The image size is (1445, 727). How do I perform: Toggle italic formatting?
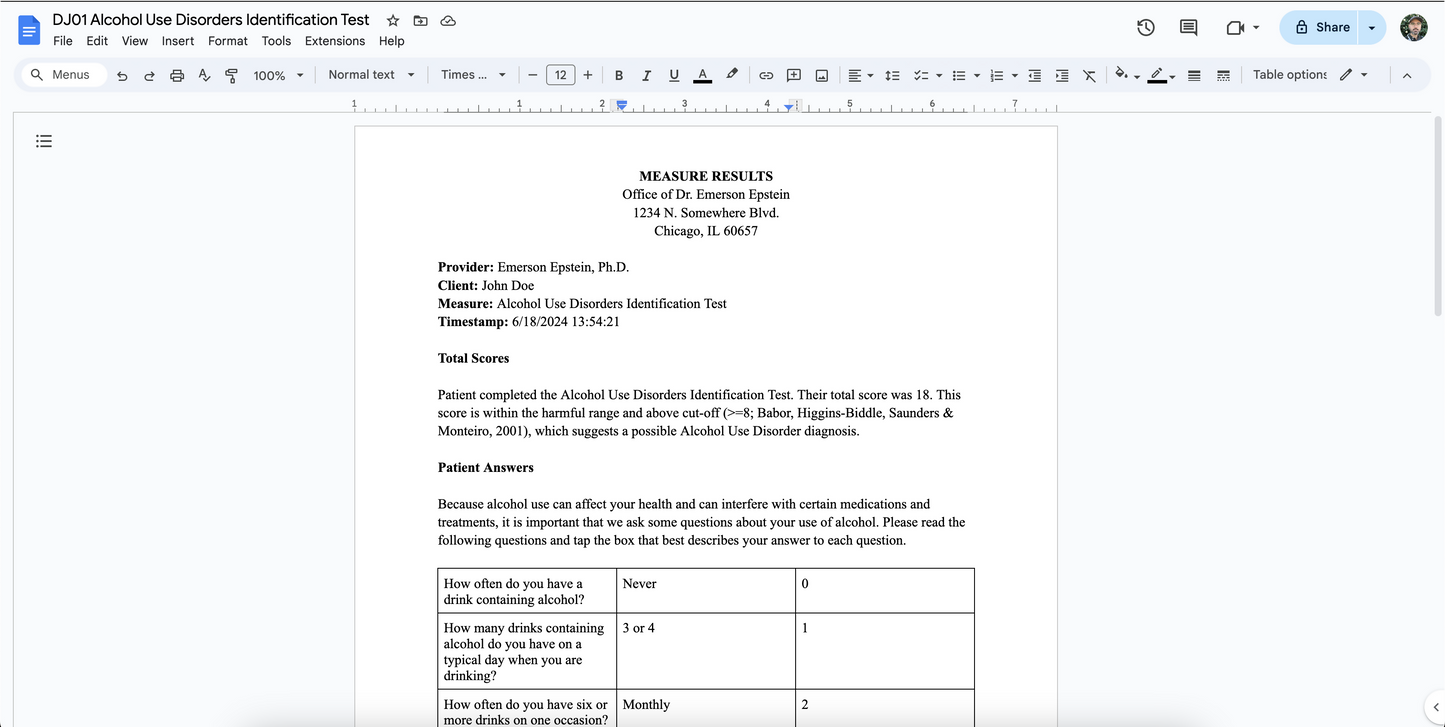(x=646, y=75)
